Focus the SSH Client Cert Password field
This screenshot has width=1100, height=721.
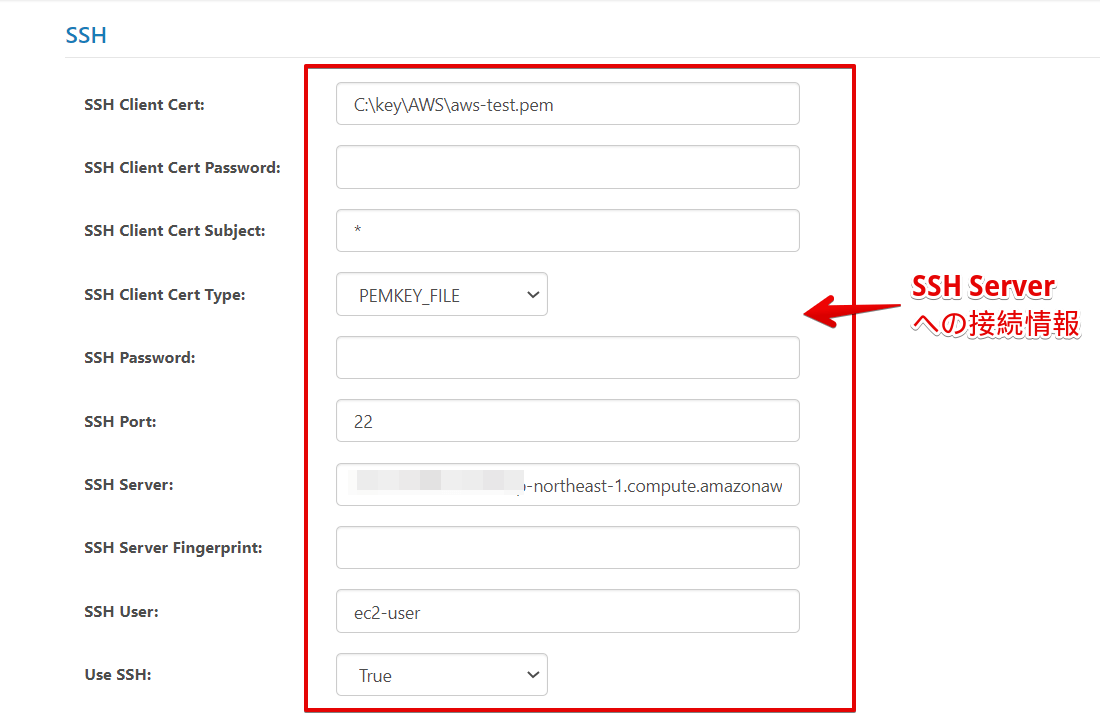pos(567,167)
